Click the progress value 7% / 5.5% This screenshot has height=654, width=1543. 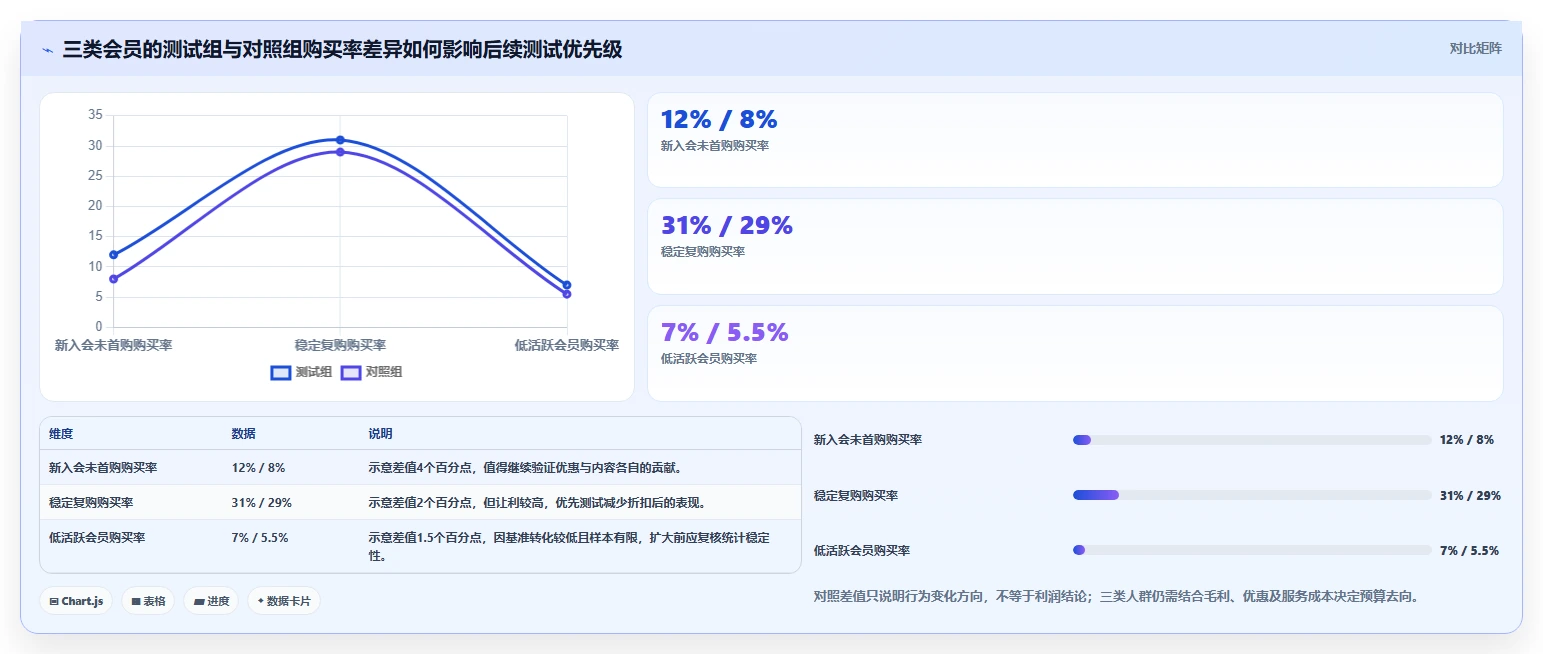click(x=1469, y=550)
